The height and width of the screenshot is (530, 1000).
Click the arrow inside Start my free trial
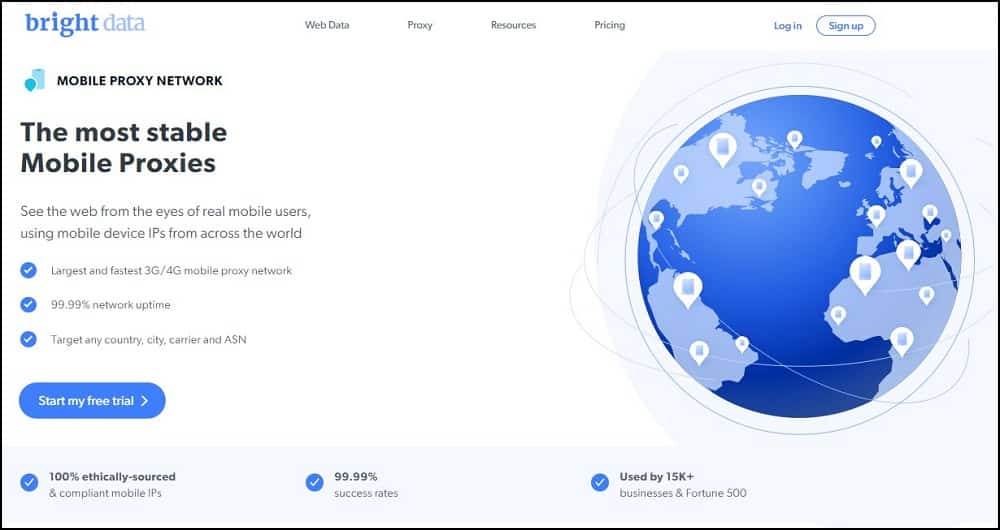point(145,401)
